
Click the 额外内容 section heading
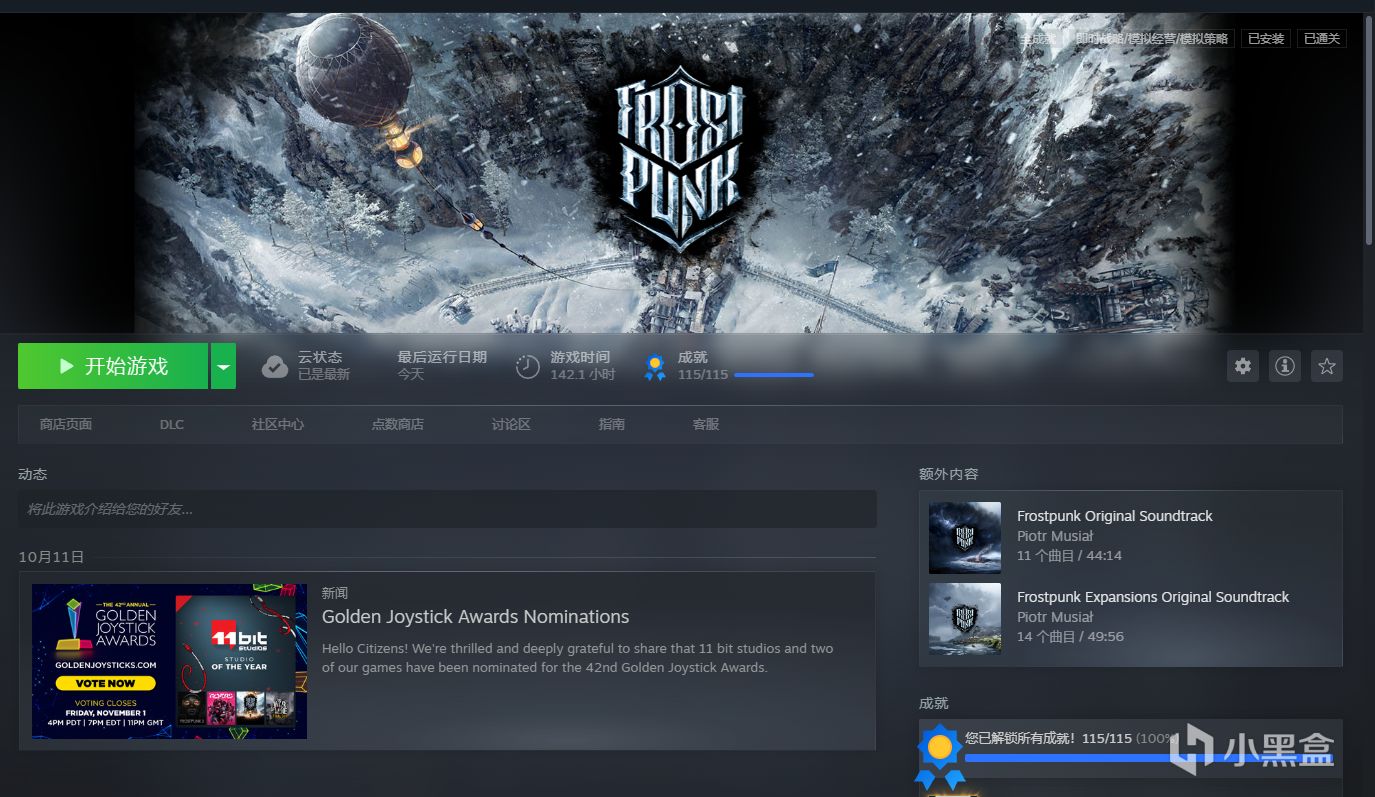point(948,474)
